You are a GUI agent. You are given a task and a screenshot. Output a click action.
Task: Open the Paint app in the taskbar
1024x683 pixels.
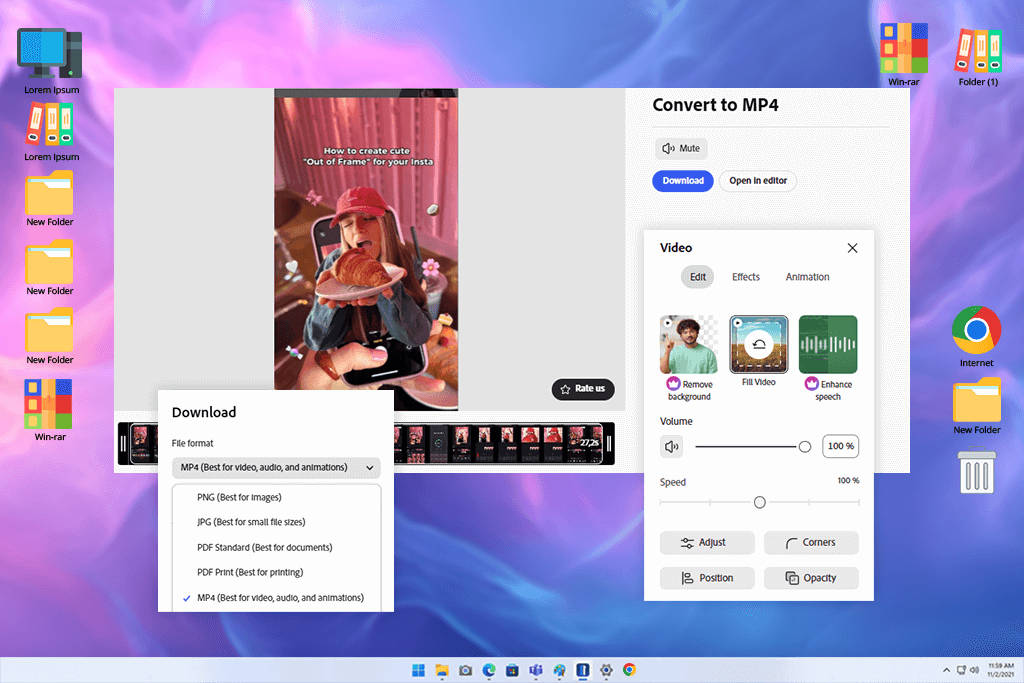[559, 670]
